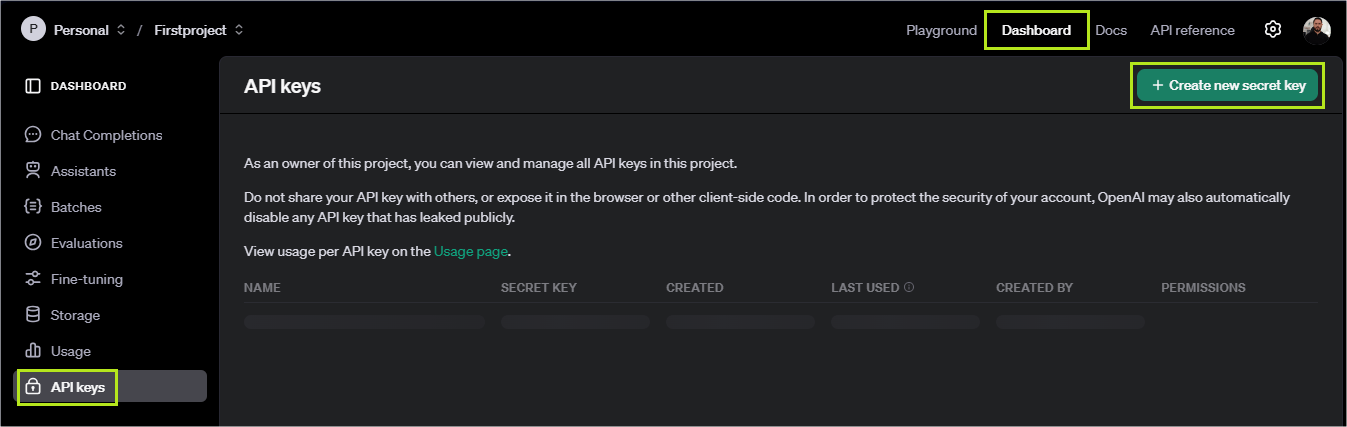Image resolution: width=1347 pixels, height=427 pixels.
Task: Open the Docs tab
Action: pos(1111,30)
